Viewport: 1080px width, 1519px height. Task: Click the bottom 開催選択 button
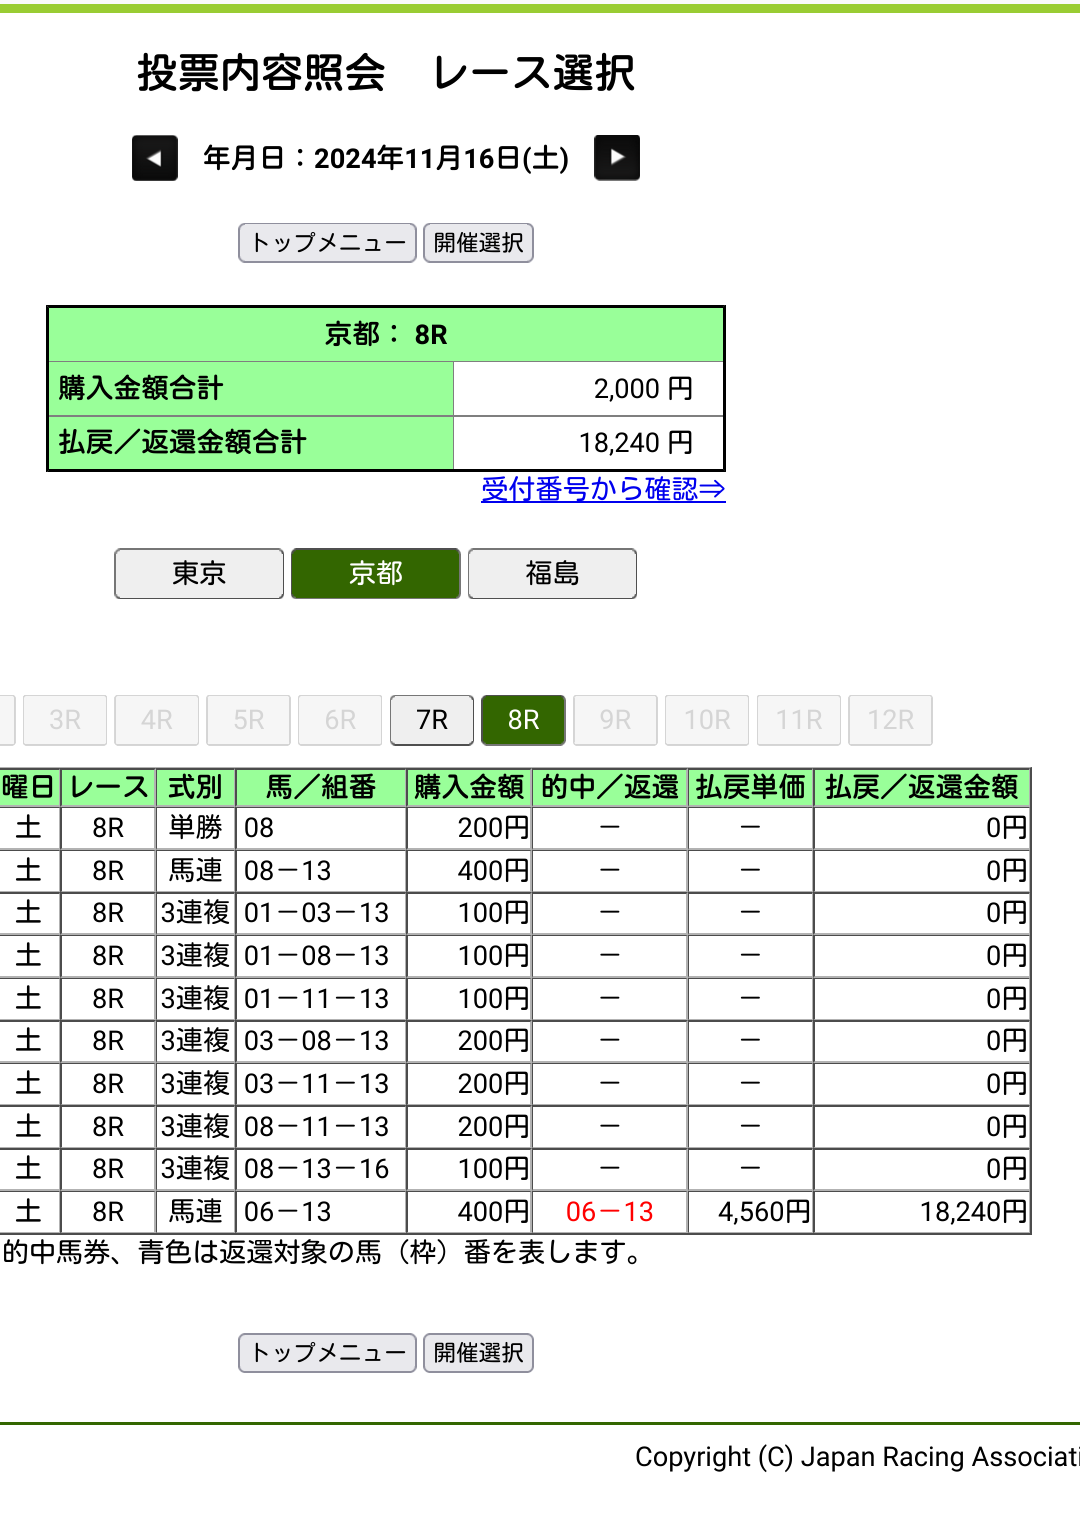(x=478, y=1353)
